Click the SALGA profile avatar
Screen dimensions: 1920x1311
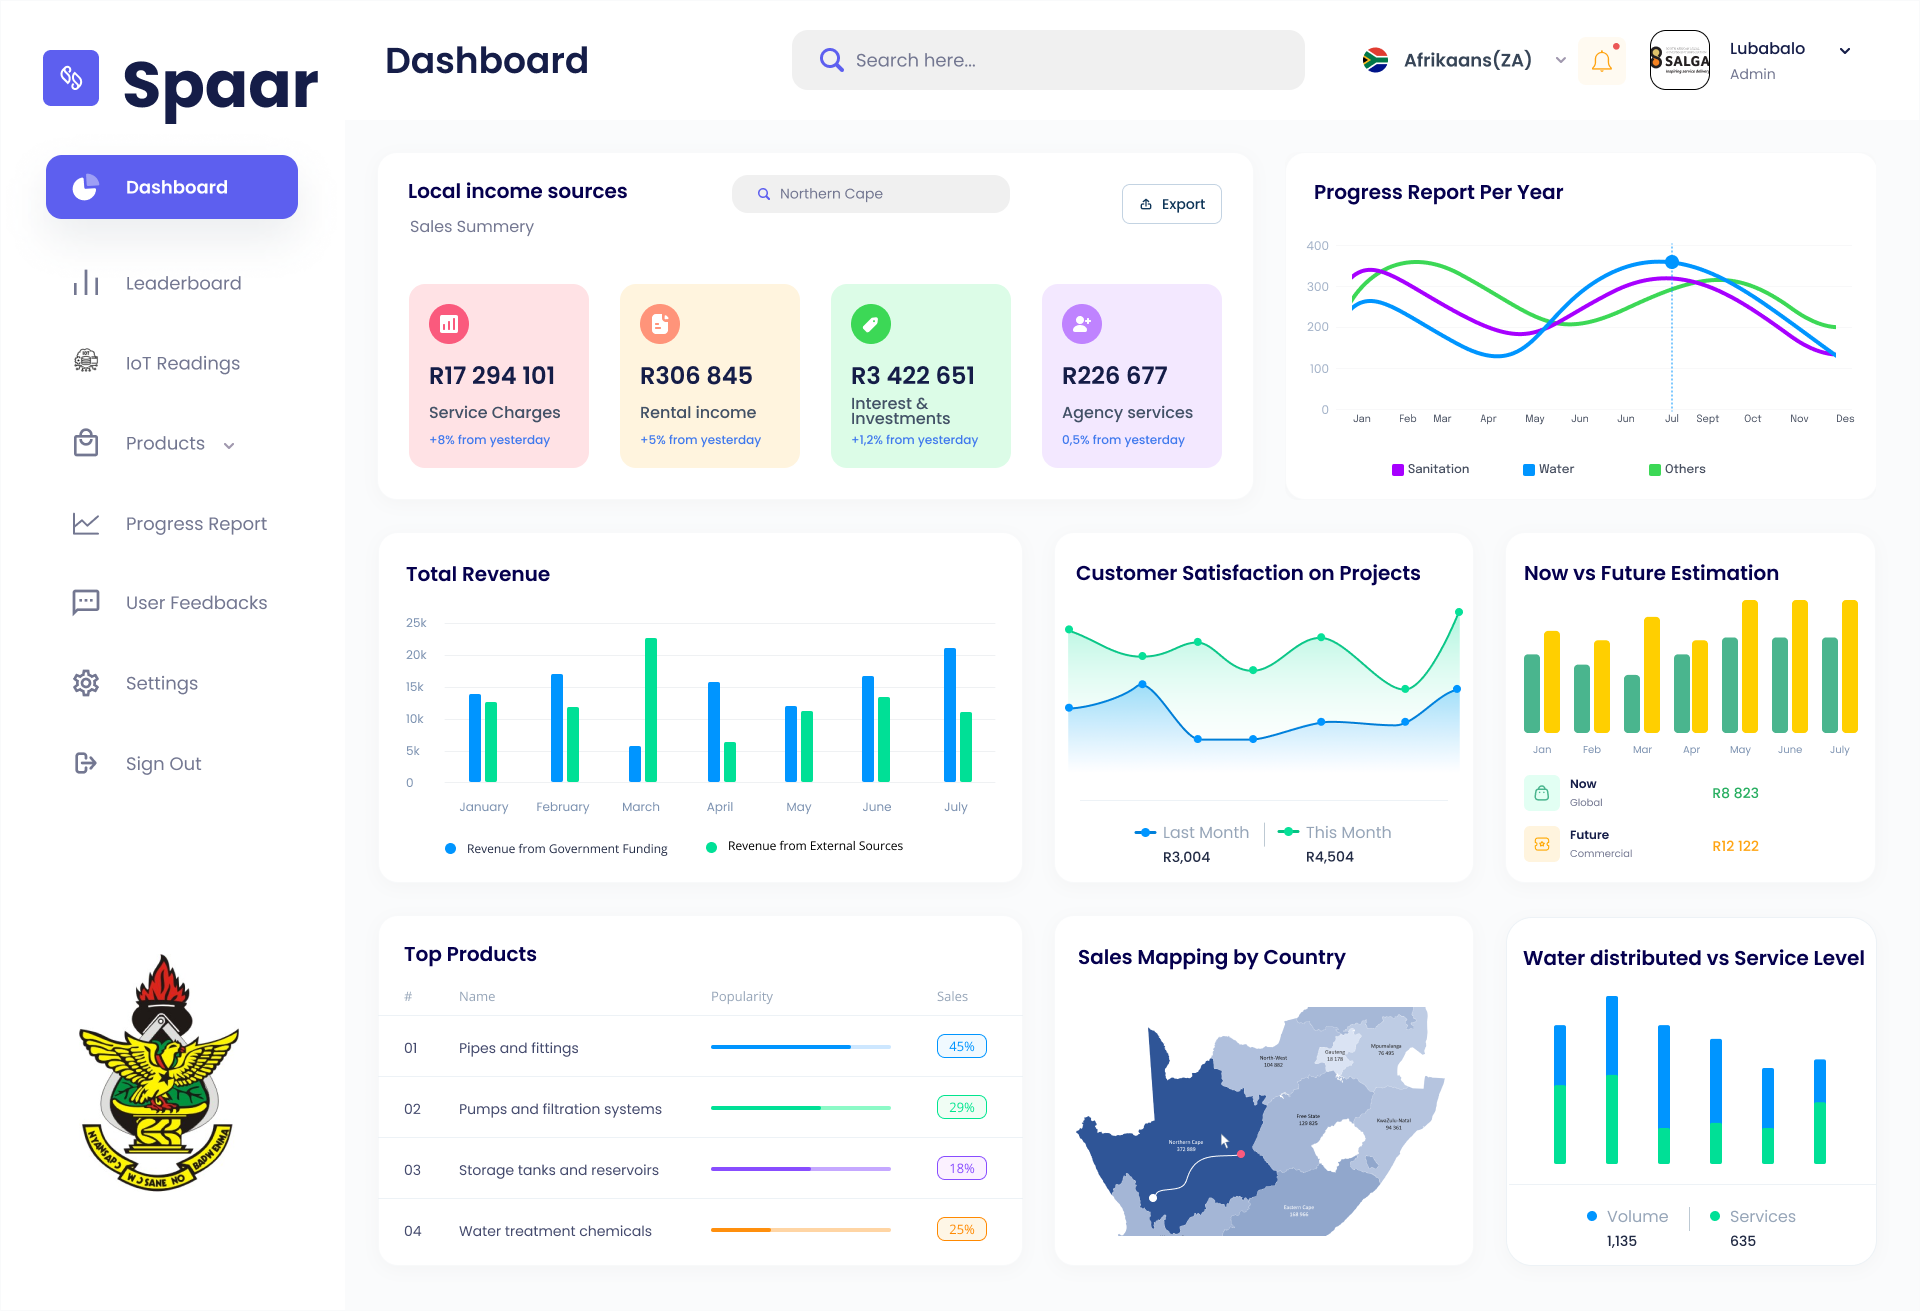[1680, 60]
